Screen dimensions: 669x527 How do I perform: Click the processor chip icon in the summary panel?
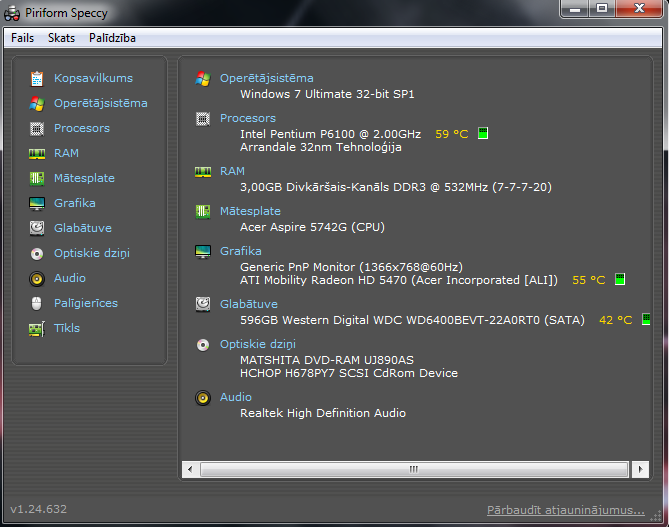(203, 119)
